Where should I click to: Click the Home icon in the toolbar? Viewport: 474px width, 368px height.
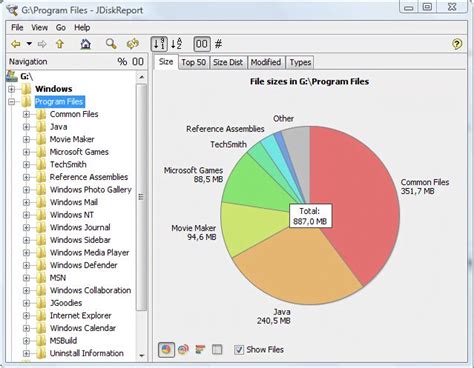click(86, 44)
